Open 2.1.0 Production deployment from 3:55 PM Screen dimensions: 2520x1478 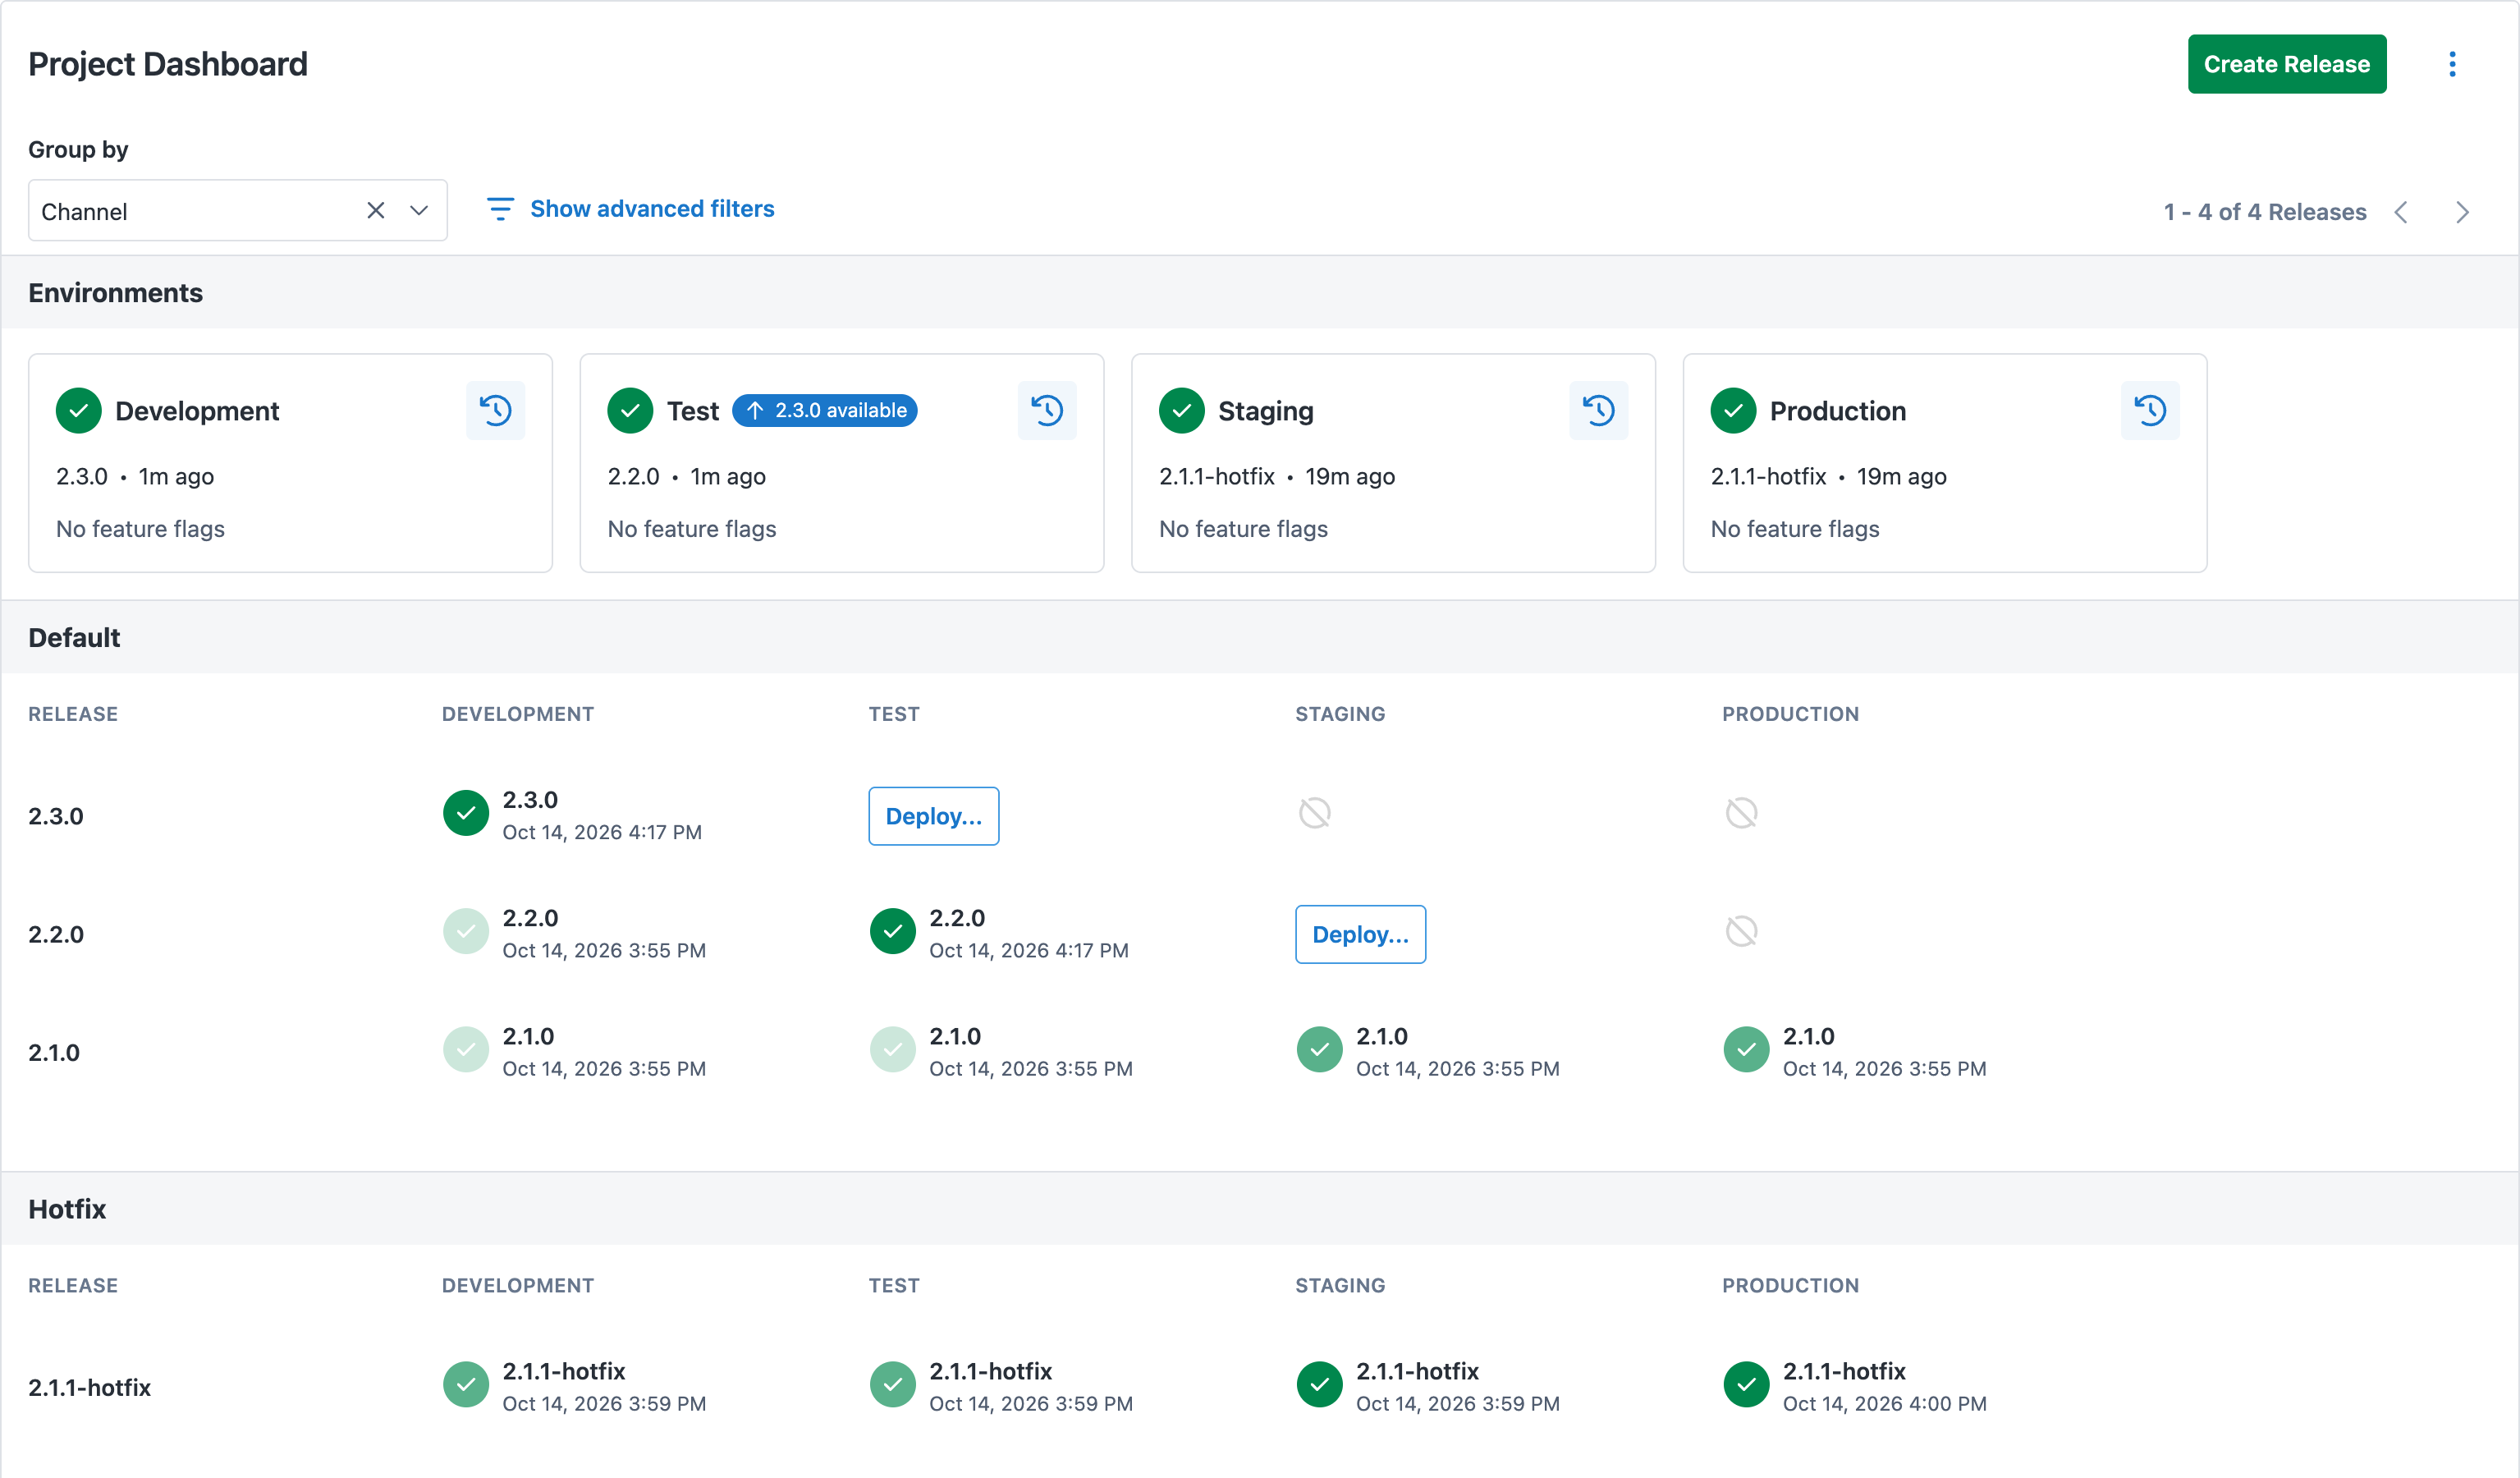[1855, 1051]
